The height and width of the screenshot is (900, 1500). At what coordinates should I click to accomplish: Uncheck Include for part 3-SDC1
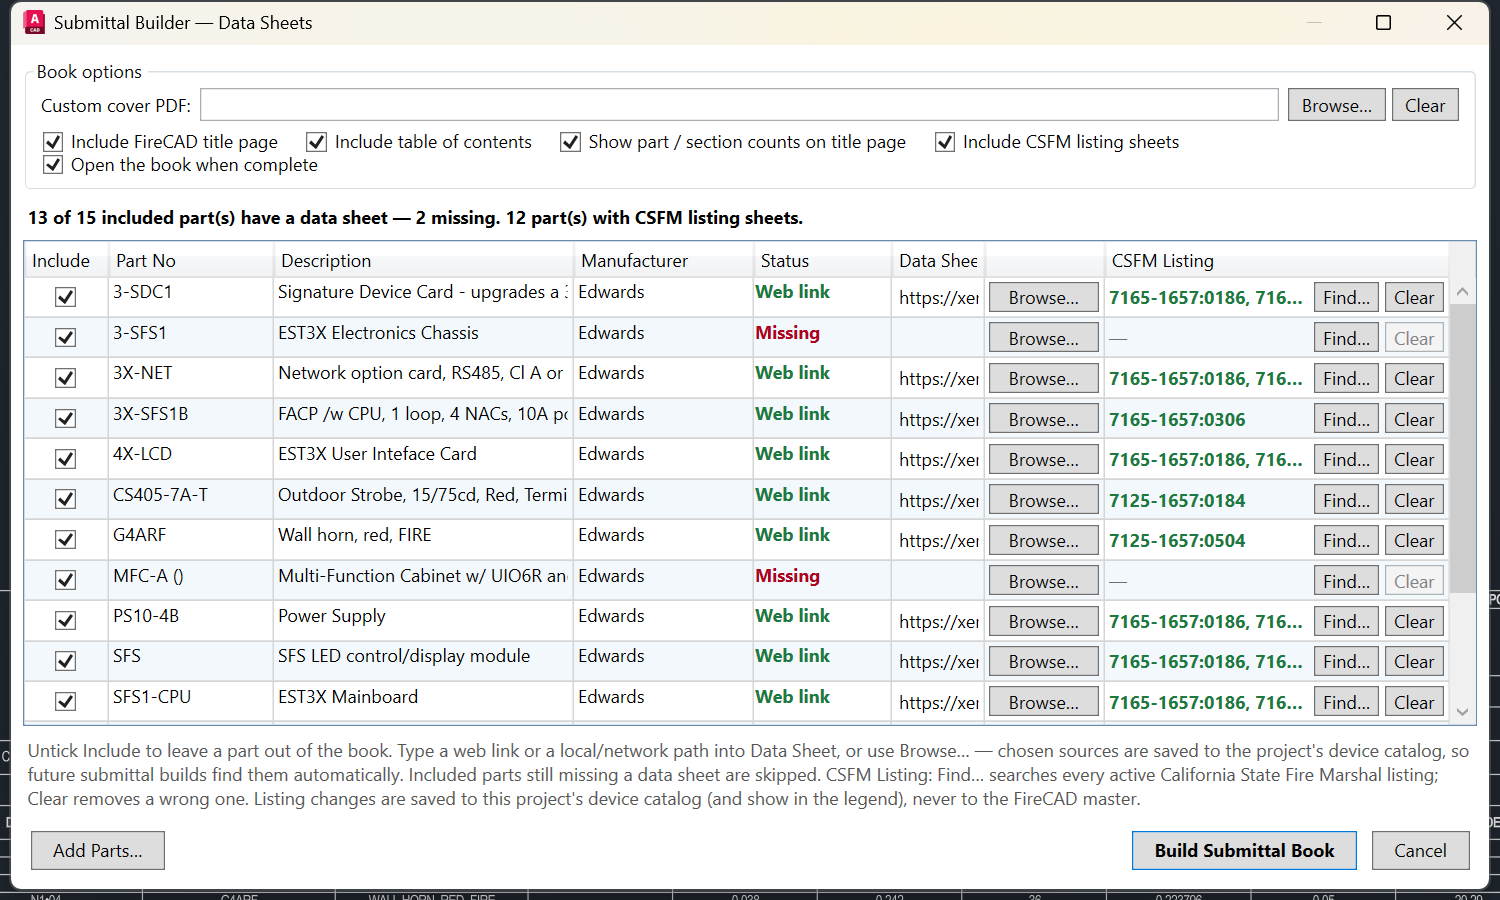click(65, 297)
